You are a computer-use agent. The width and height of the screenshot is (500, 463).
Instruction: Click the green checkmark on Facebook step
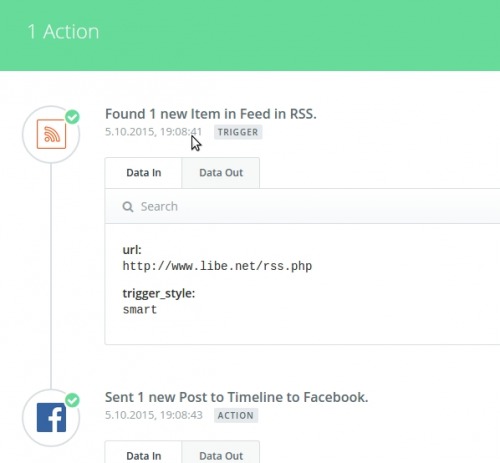[x=72, y=400]
